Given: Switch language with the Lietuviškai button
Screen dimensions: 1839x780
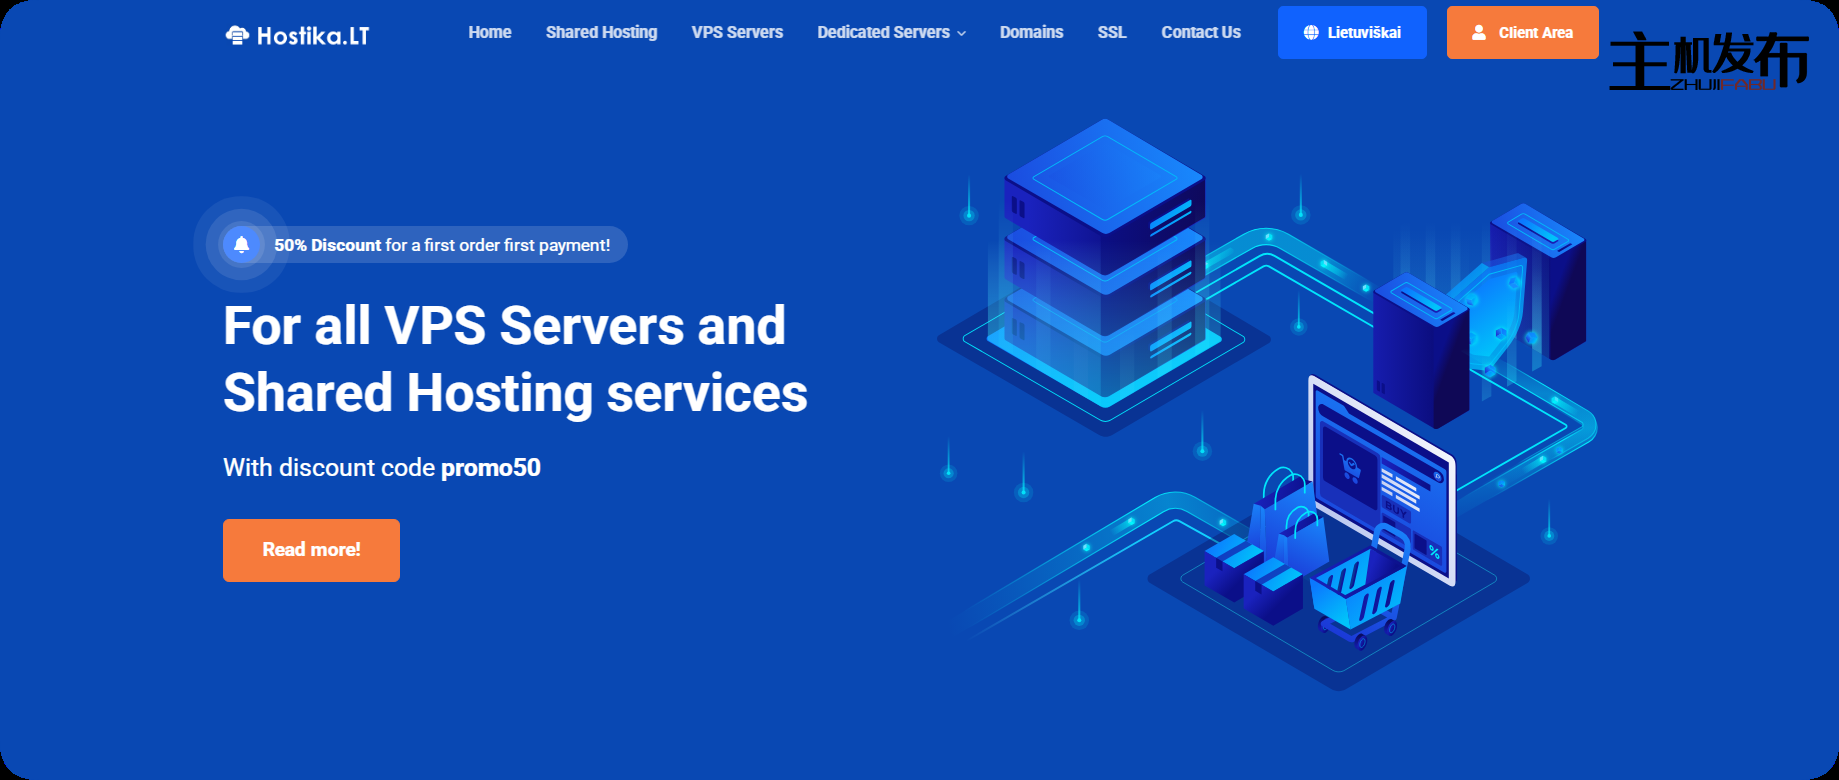Looking at the screenshot, I should pyautogui.click(x=1352, y=33).
